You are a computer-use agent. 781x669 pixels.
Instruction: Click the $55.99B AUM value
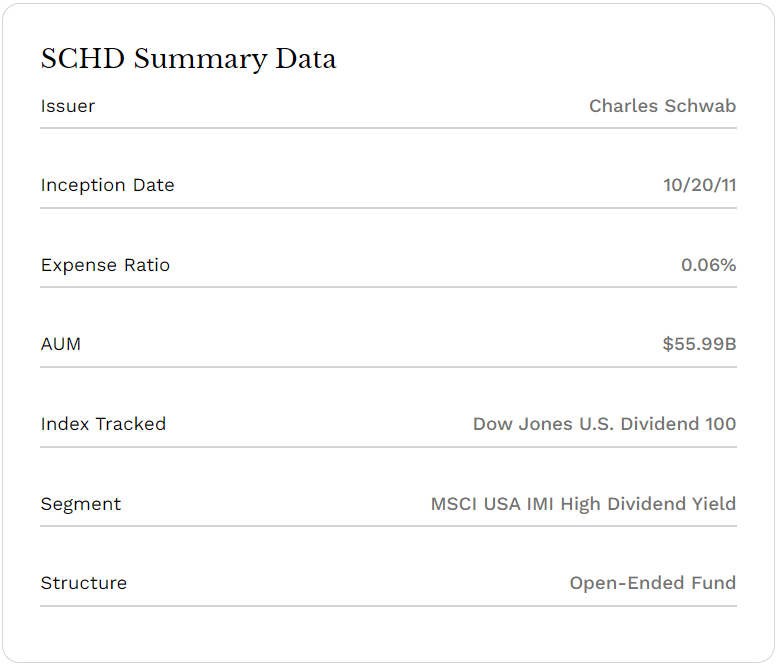pyautogui.click(x=699, y=344)
